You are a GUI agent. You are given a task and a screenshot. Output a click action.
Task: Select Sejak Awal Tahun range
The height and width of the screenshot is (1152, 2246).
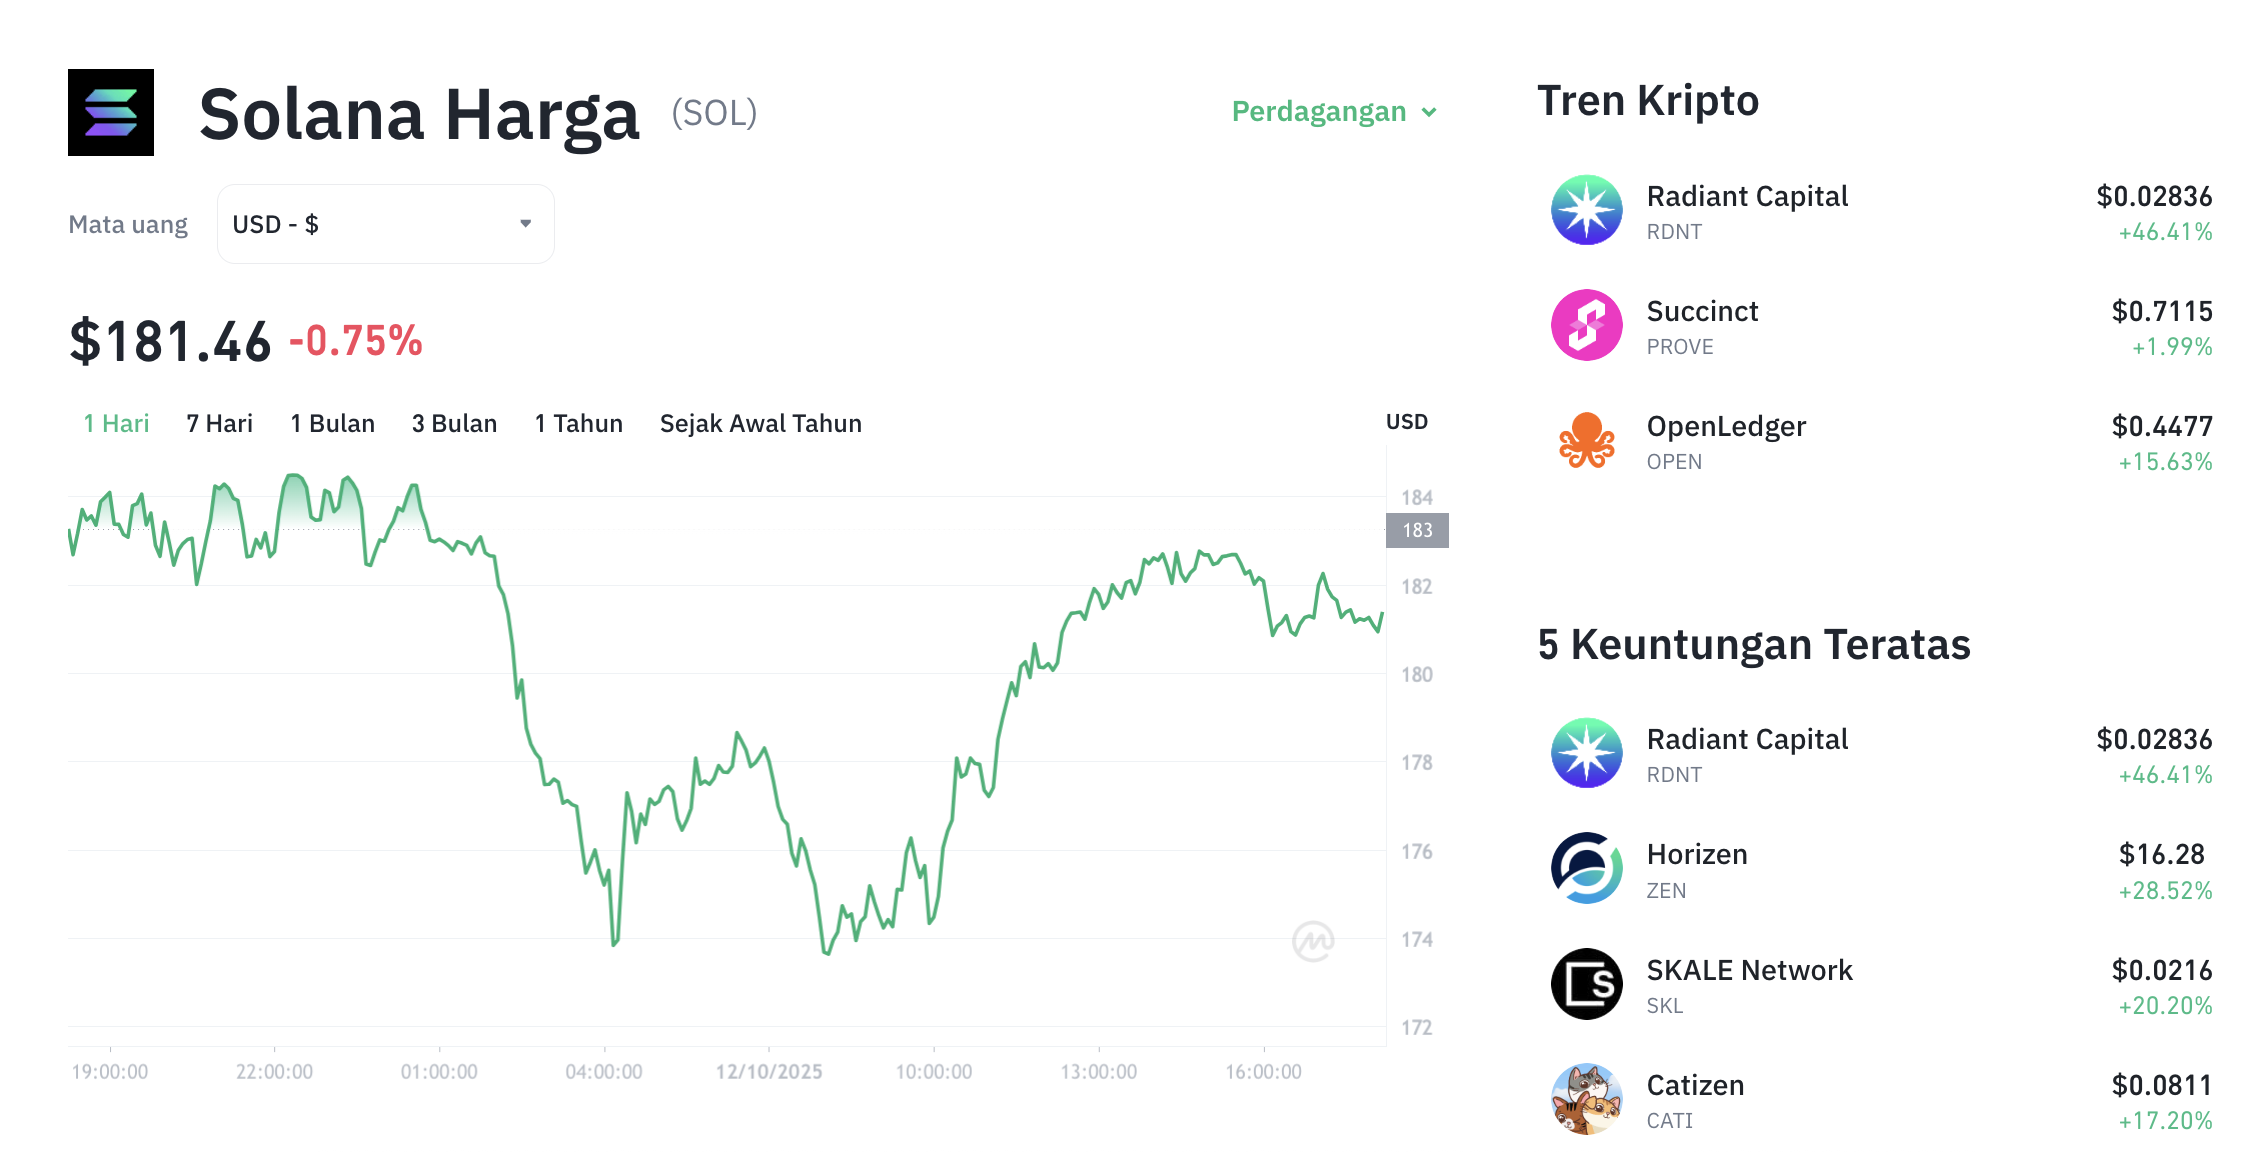coord(760,424)
